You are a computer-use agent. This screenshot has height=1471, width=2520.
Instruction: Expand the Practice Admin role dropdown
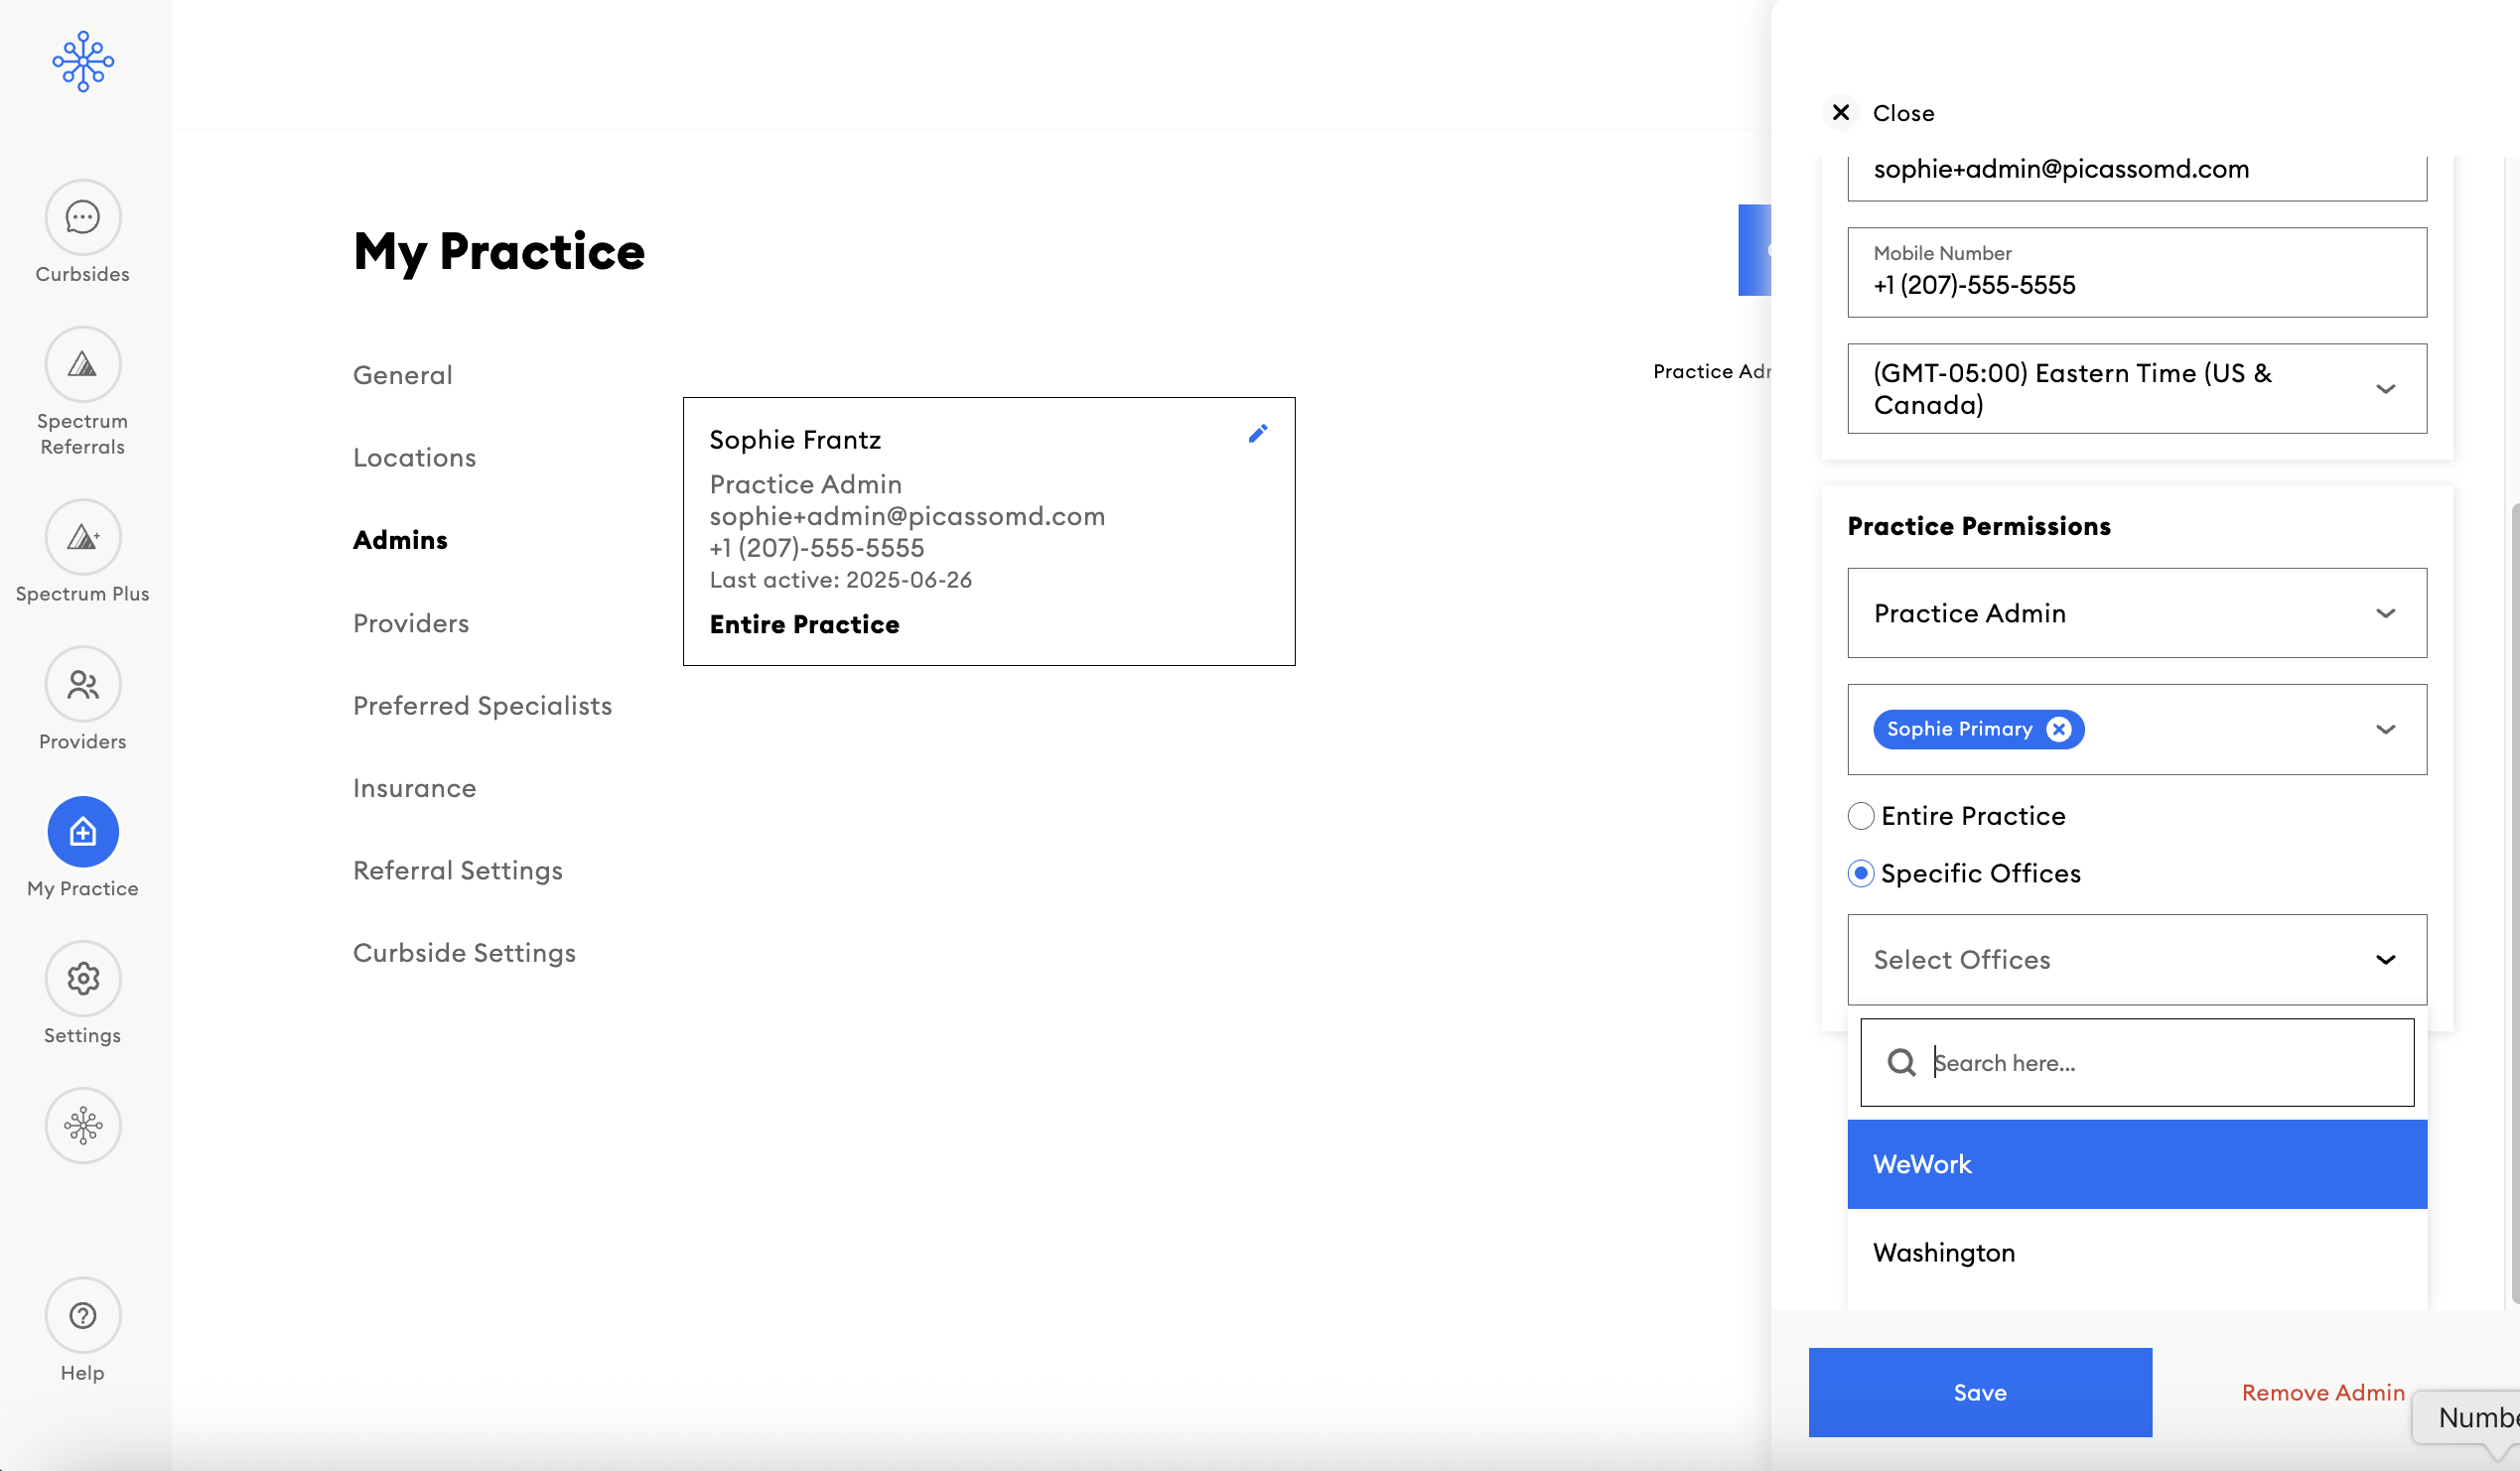pos(2136,614)
